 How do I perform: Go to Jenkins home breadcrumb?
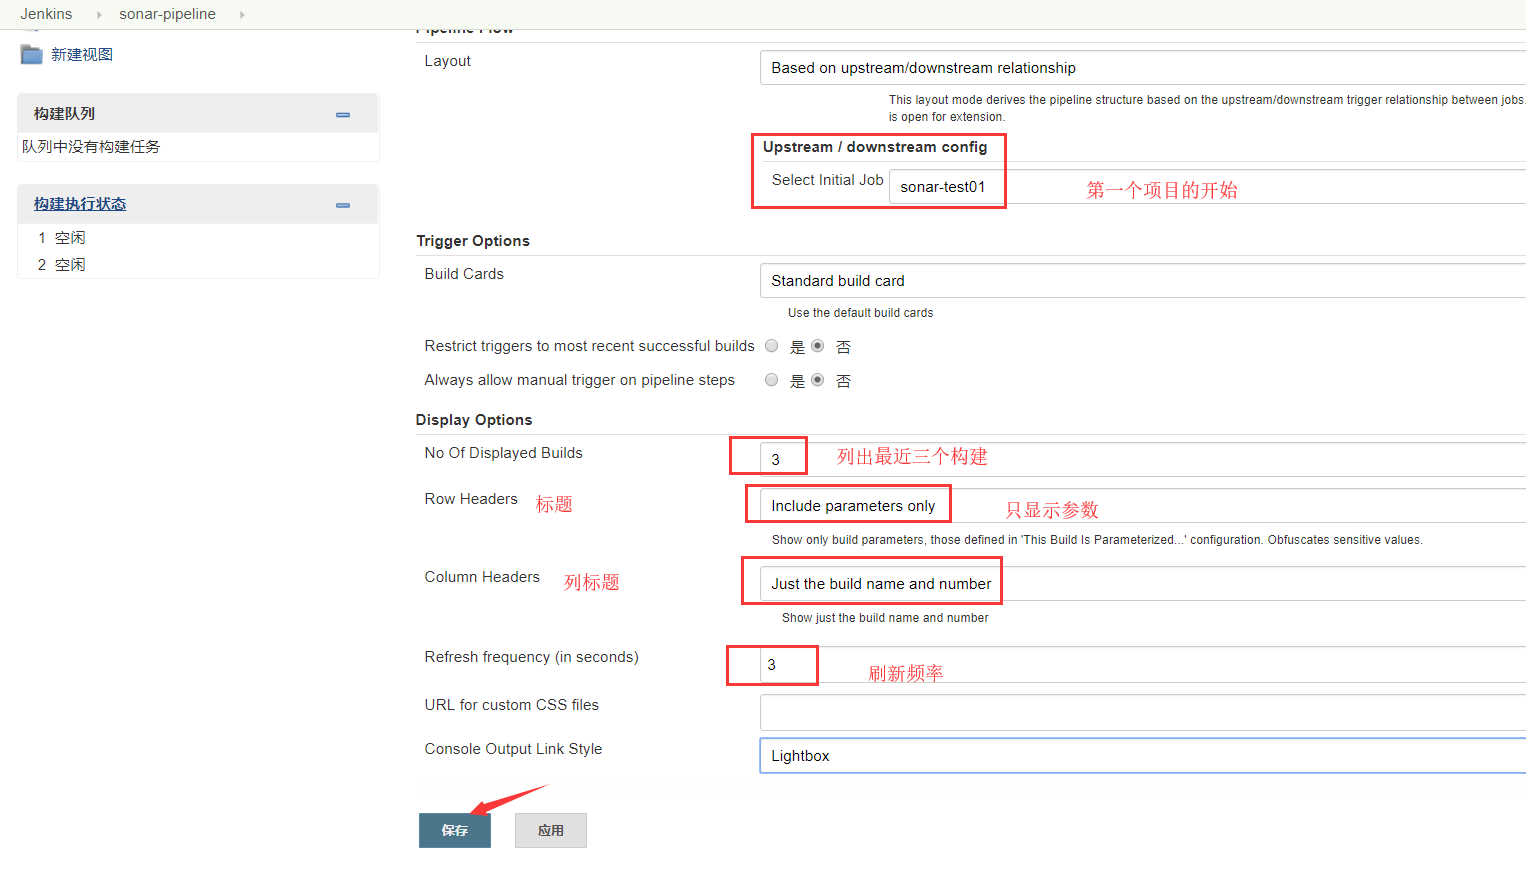(x=46, y=14)
